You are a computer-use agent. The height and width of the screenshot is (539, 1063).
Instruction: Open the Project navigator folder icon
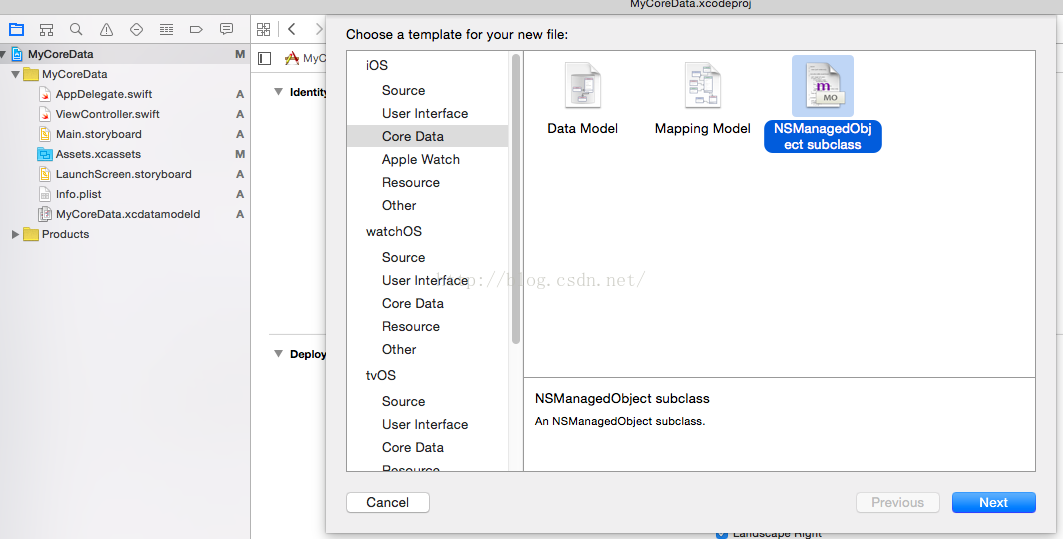point(16,29)
